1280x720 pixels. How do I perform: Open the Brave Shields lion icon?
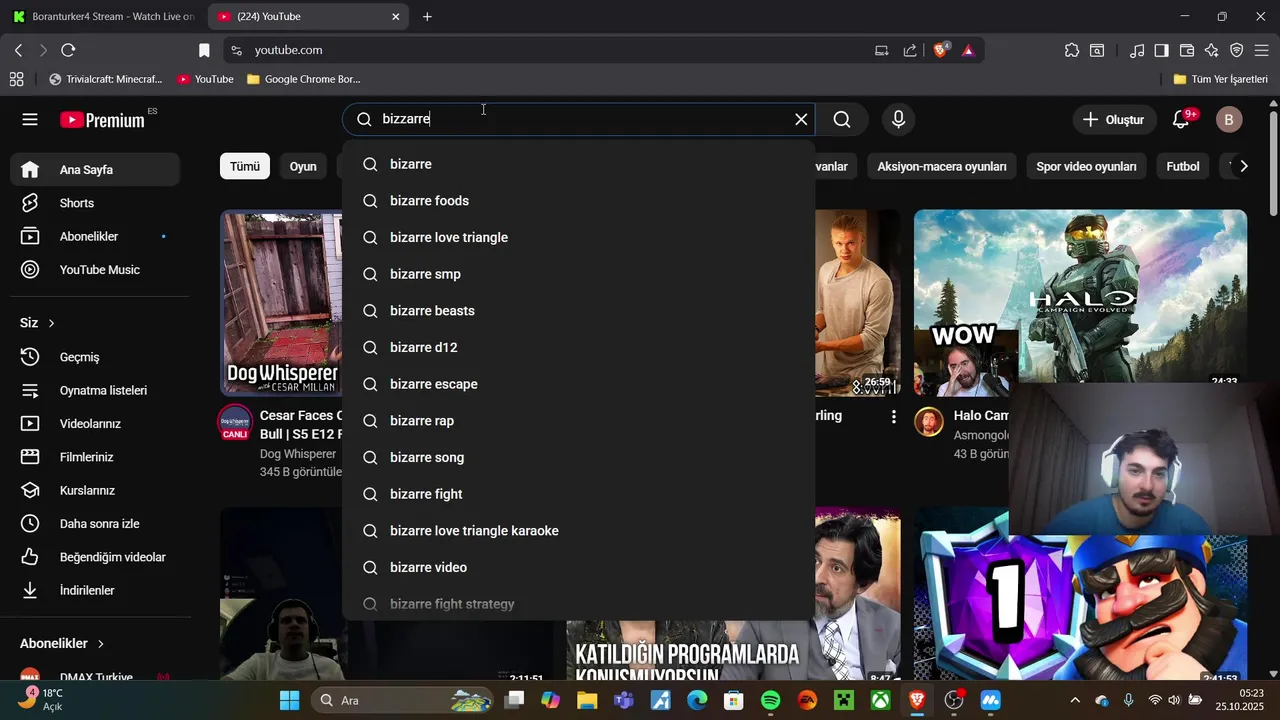[941, 50]
